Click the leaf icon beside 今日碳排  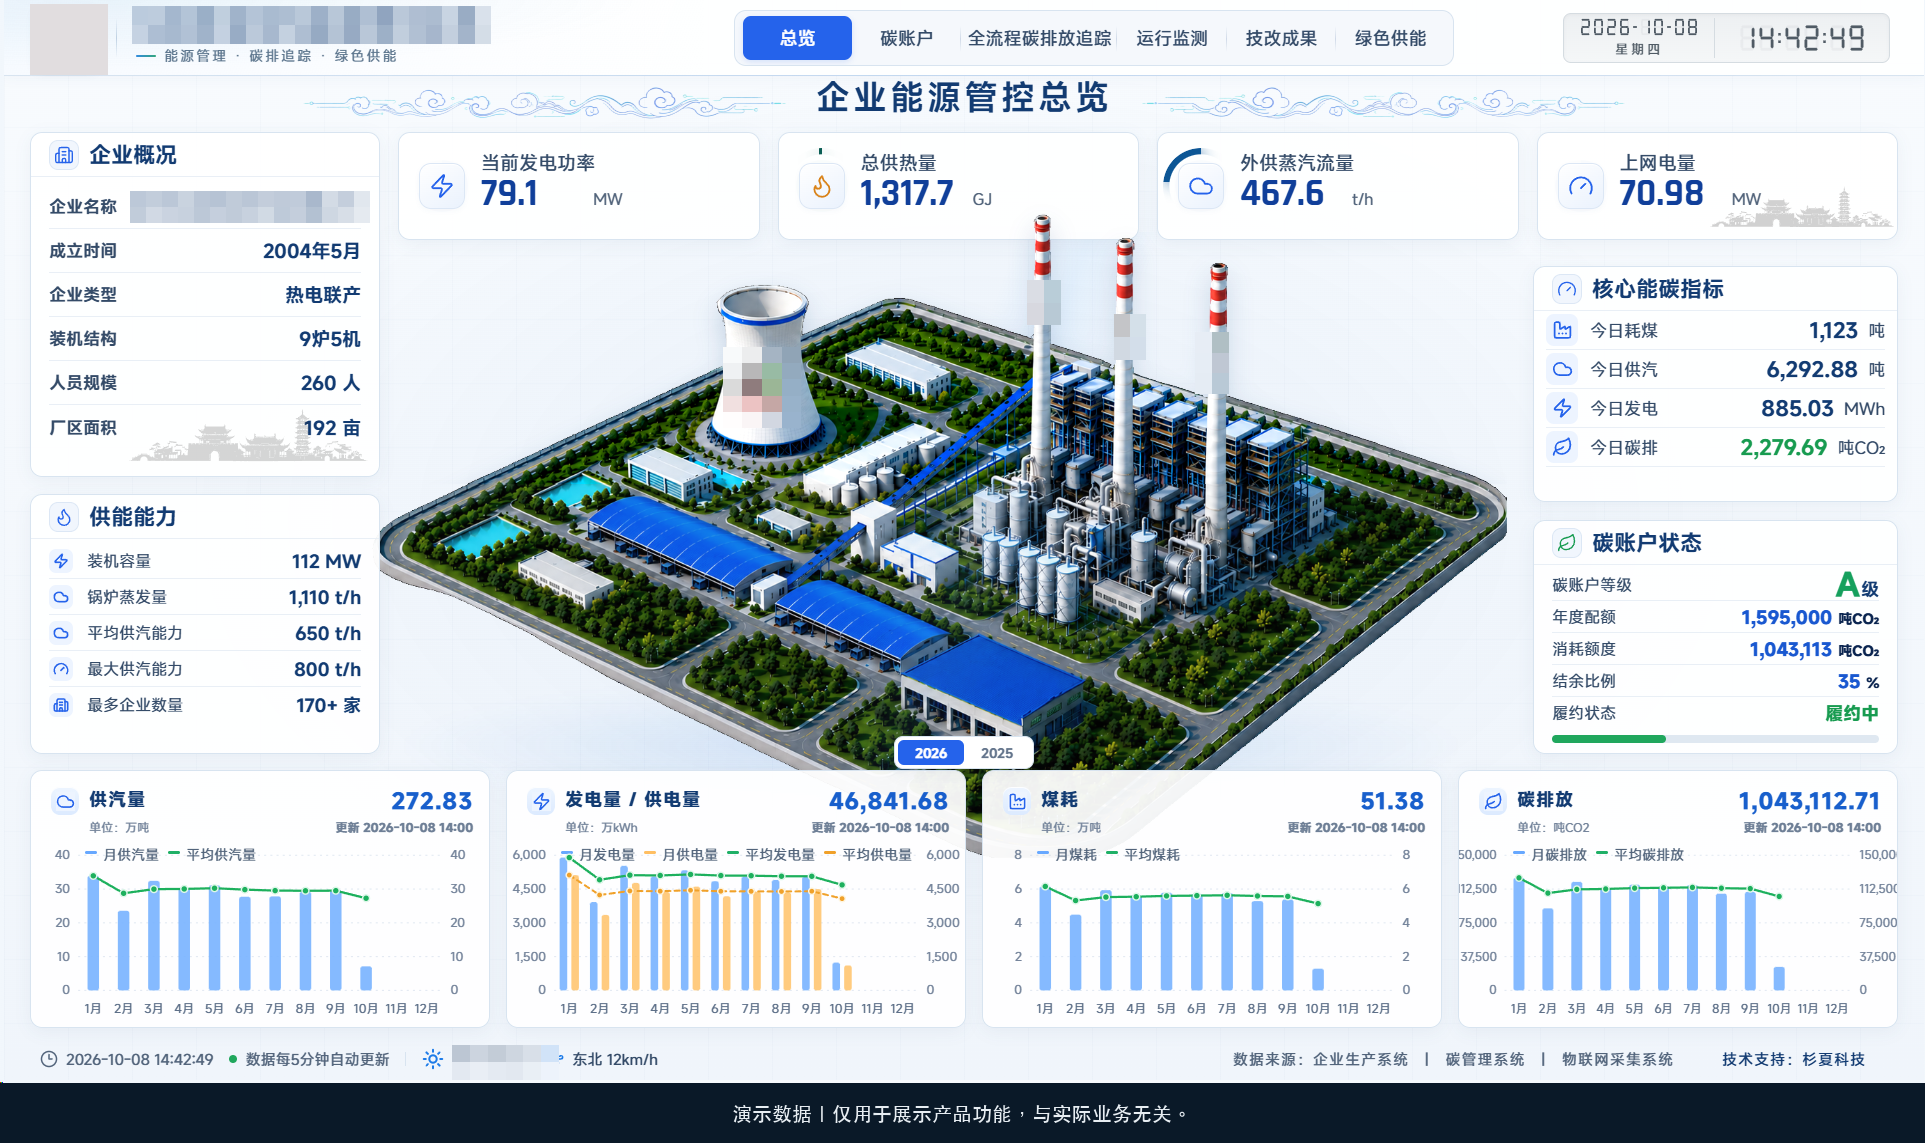point(1562,447)
